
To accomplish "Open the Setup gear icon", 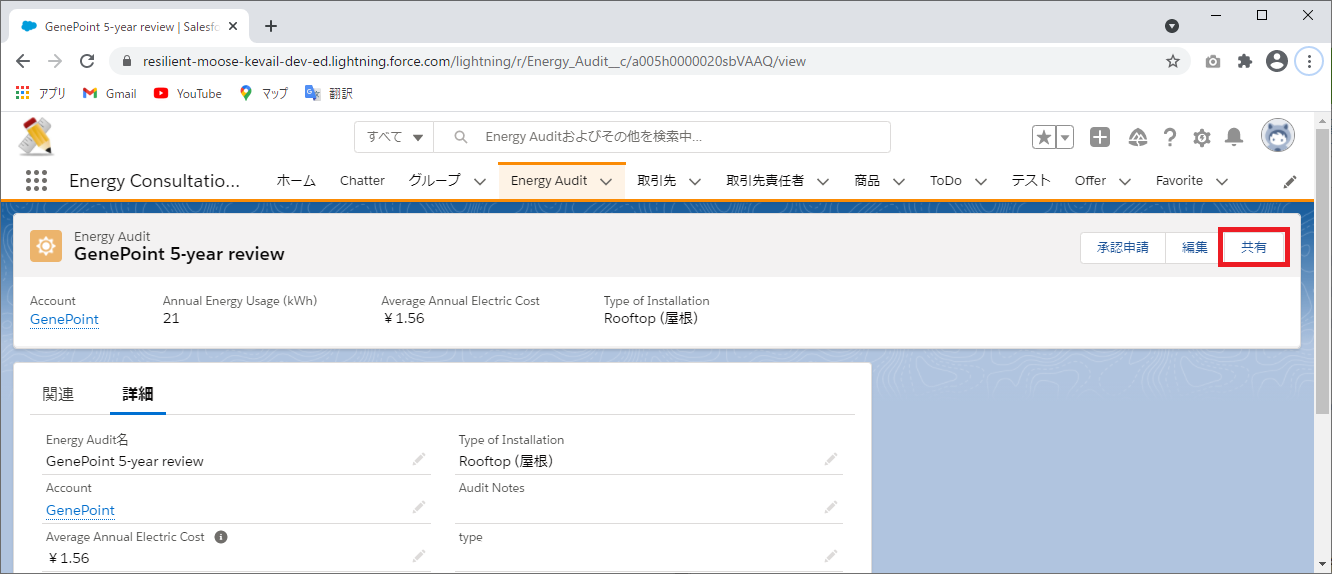I will (x=1202, y=138).
